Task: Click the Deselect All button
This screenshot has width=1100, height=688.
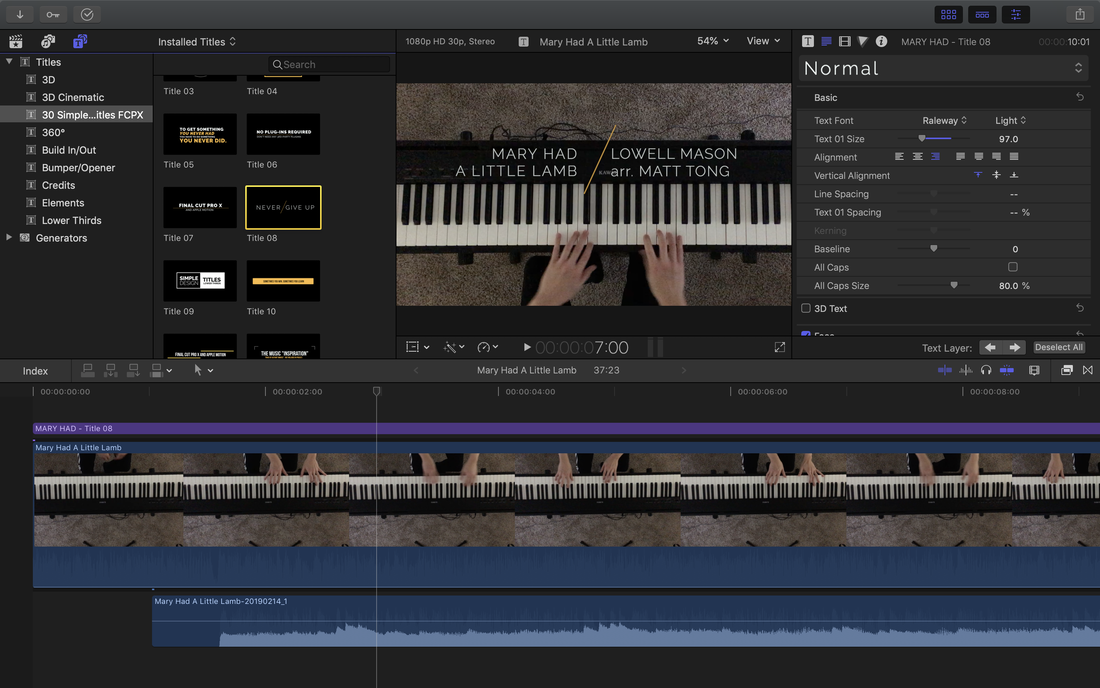Action: click(1058, 347)
